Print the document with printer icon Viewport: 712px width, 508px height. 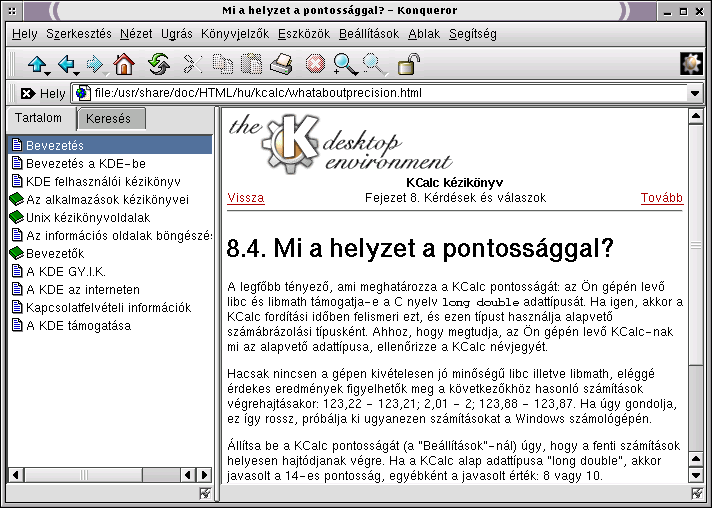coord(282,64)
